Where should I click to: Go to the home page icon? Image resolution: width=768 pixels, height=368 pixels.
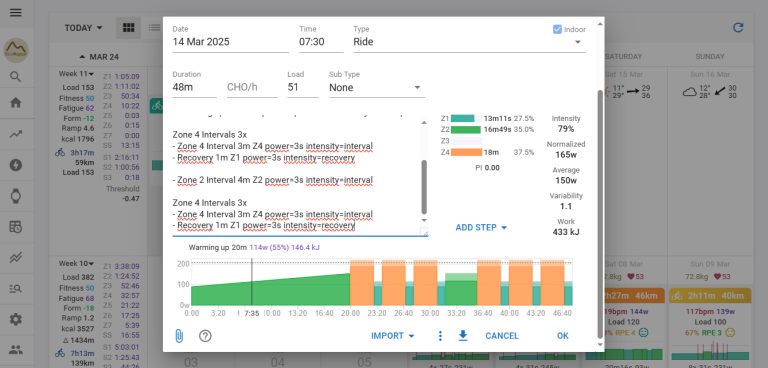(x=16, y=103)
